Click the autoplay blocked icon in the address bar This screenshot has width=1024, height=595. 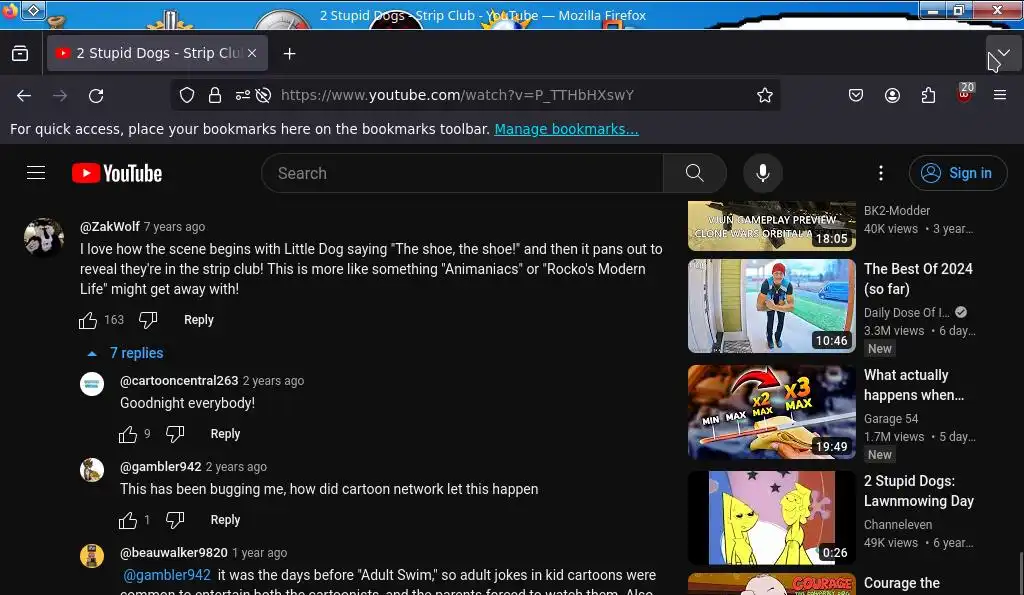point(263,95)
